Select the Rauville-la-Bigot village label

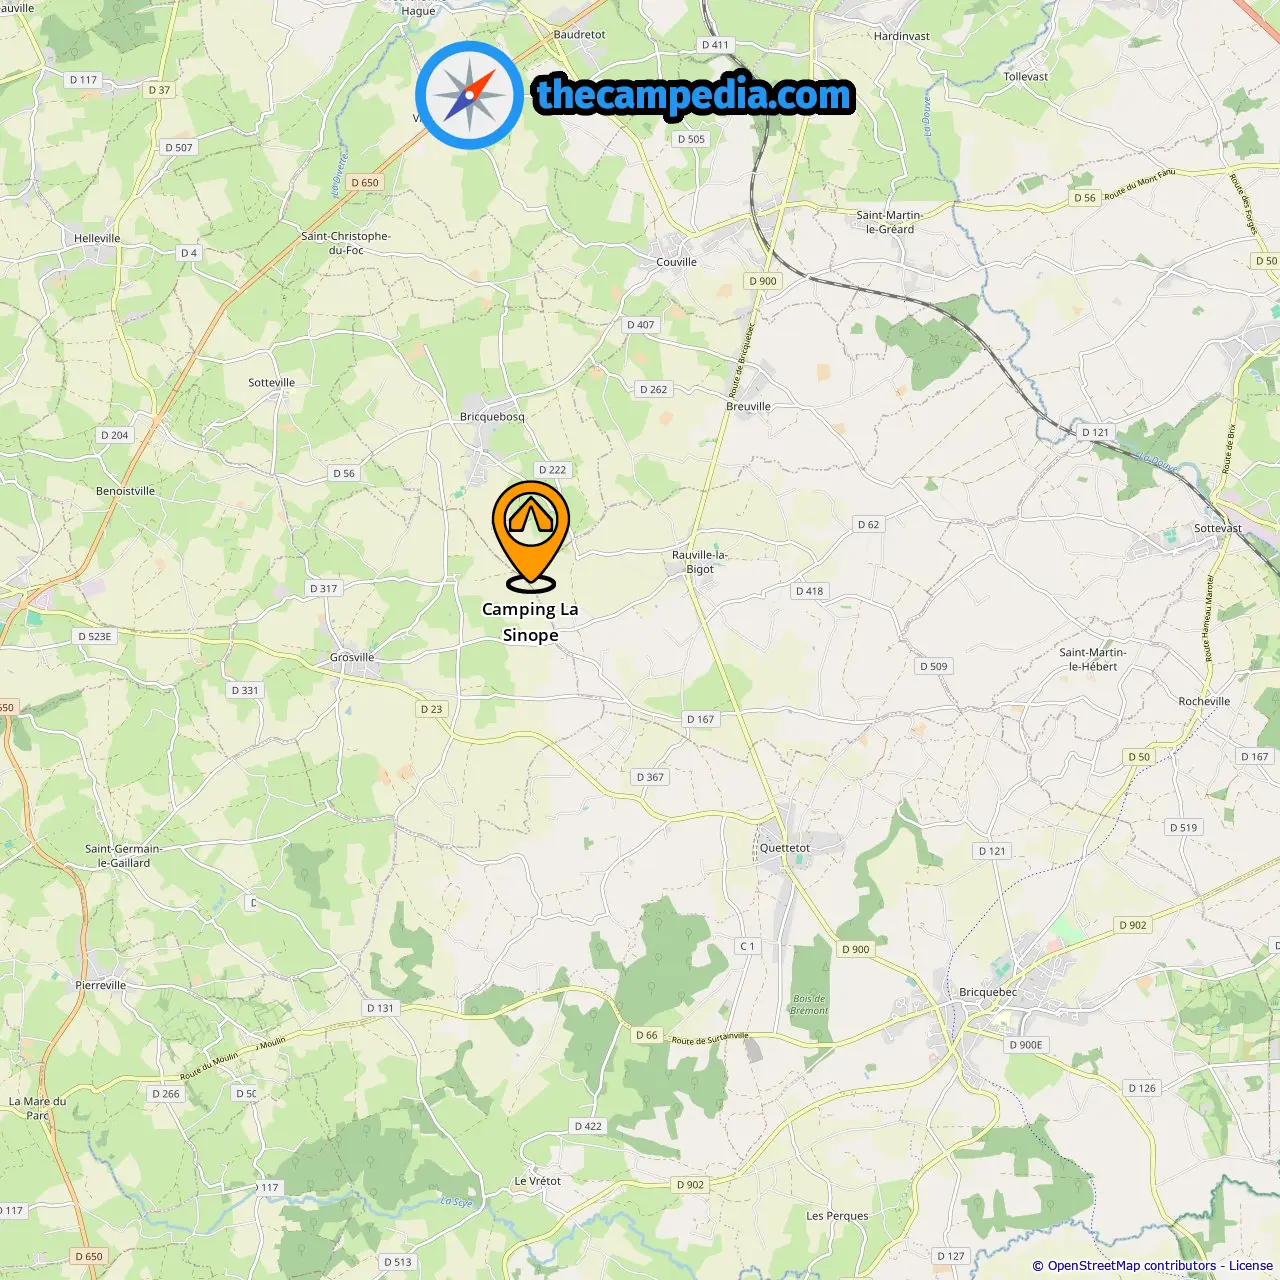(700, 562)
